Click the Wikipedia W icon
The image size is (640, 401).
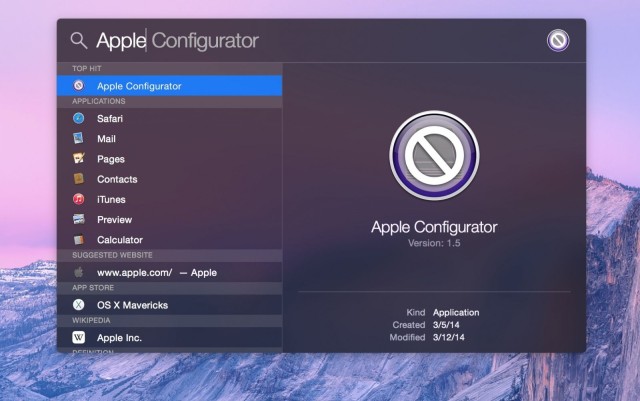[79, 337]
